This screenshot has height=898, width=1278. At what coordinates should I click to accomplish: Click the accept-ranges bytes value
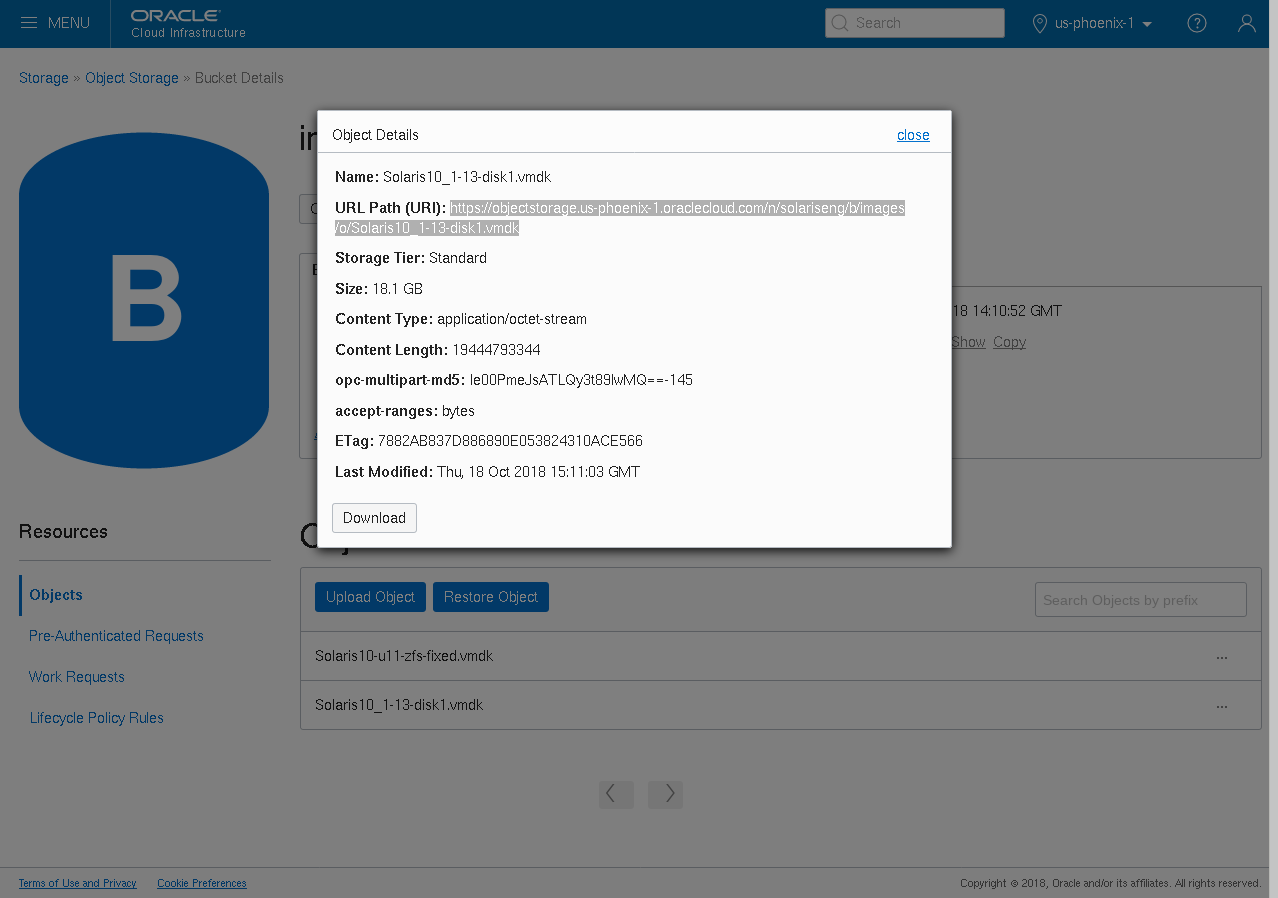pos(458,411)
